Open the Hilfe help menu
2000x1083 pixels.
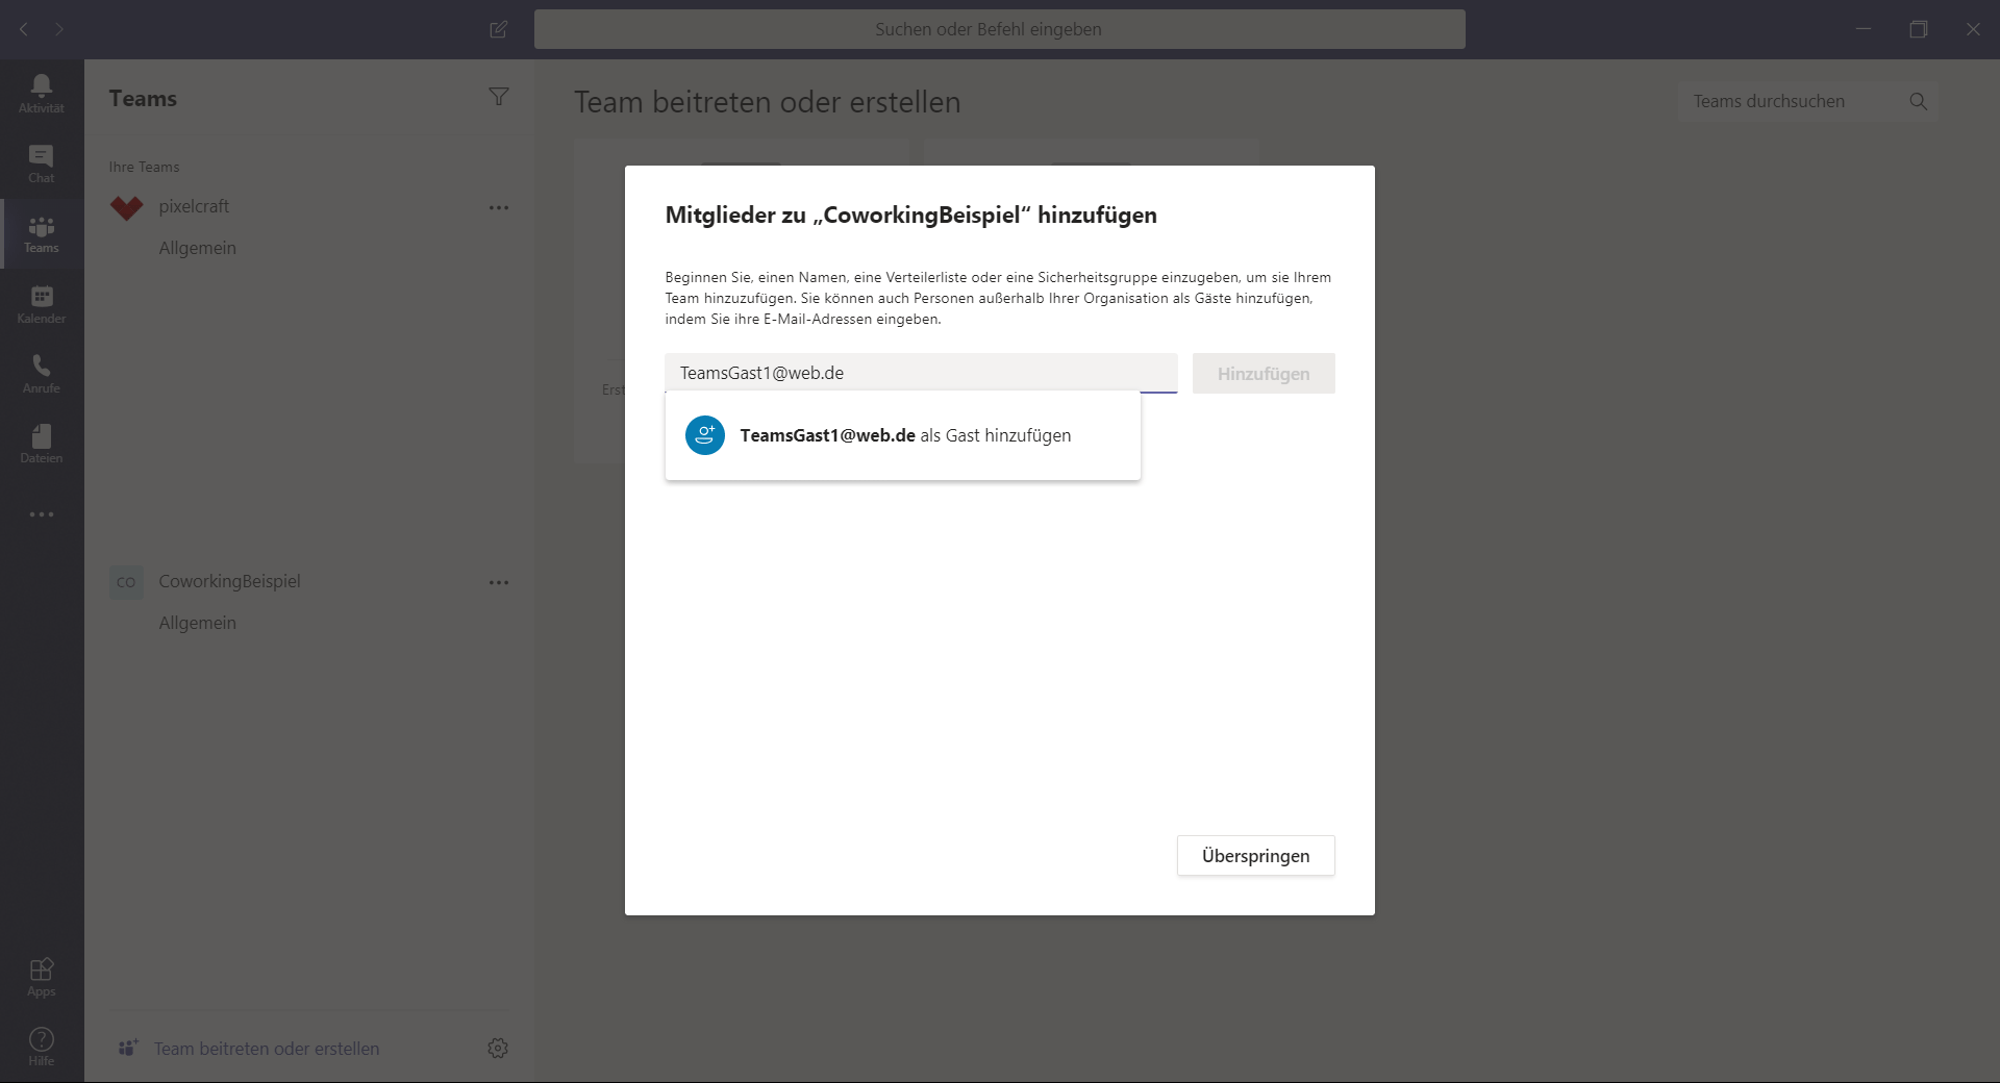[41, 1047]
